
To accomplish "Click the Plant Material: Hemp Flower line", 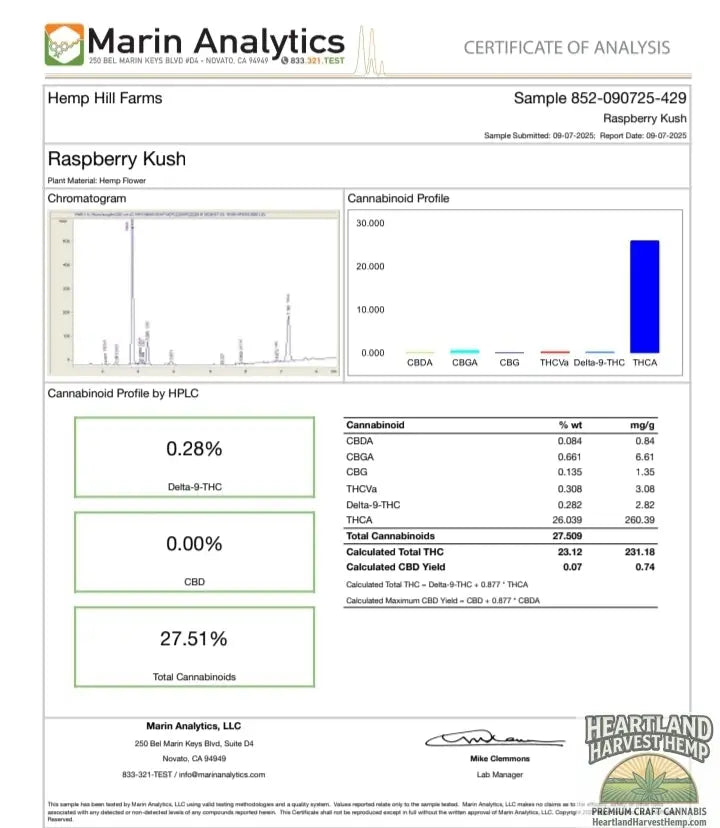I will click(97, 181).
